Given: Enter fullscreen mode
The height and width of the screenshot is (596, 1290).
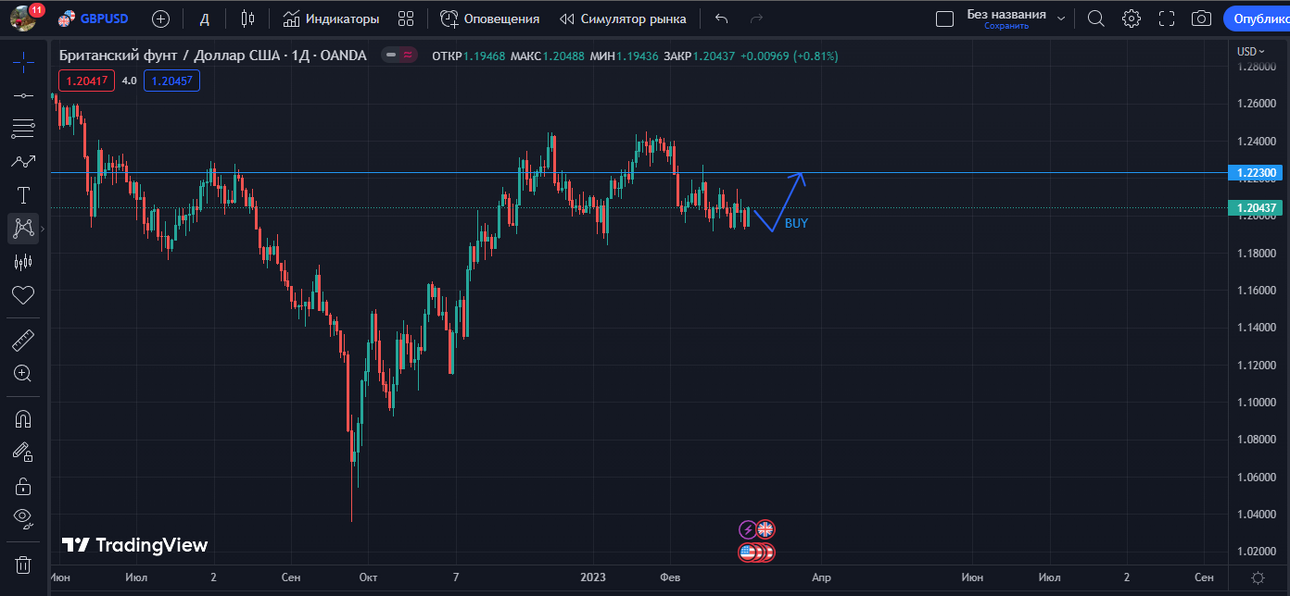Looking at the screenshot, I should coord(1166,19).
